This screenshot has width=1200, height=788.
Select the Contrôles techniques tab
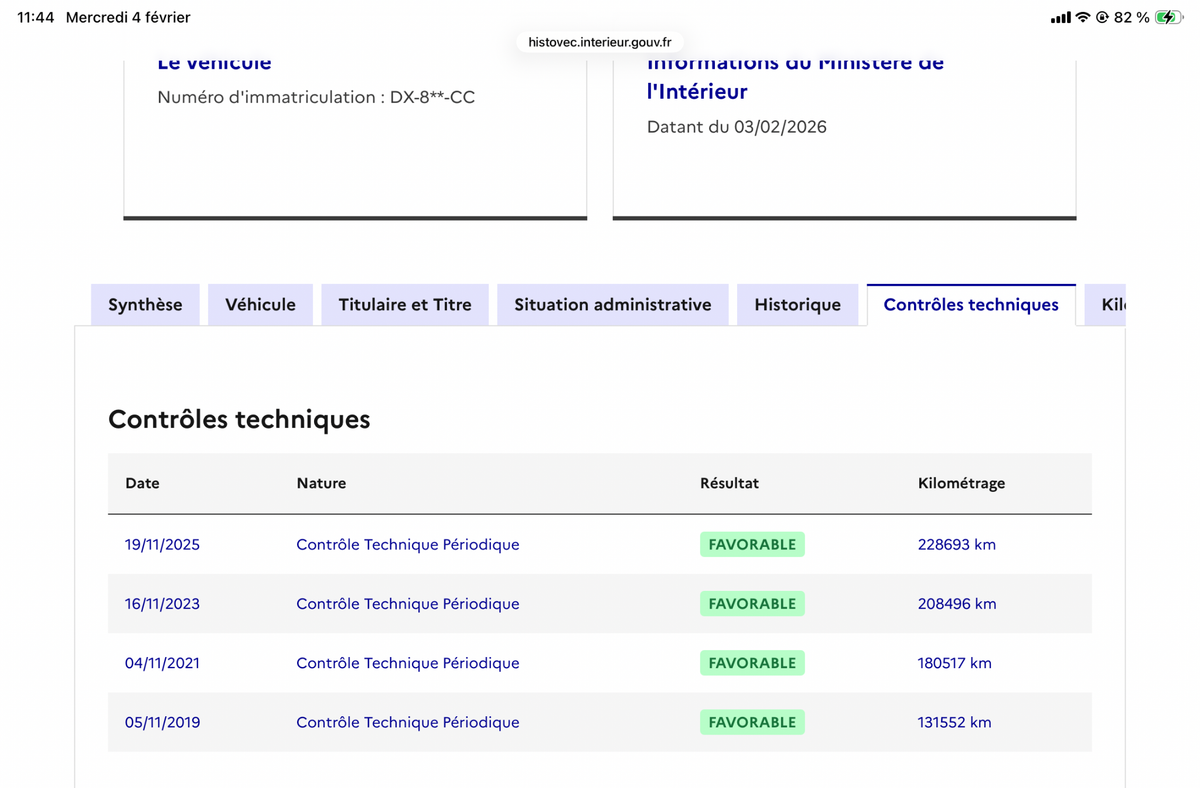971,305
